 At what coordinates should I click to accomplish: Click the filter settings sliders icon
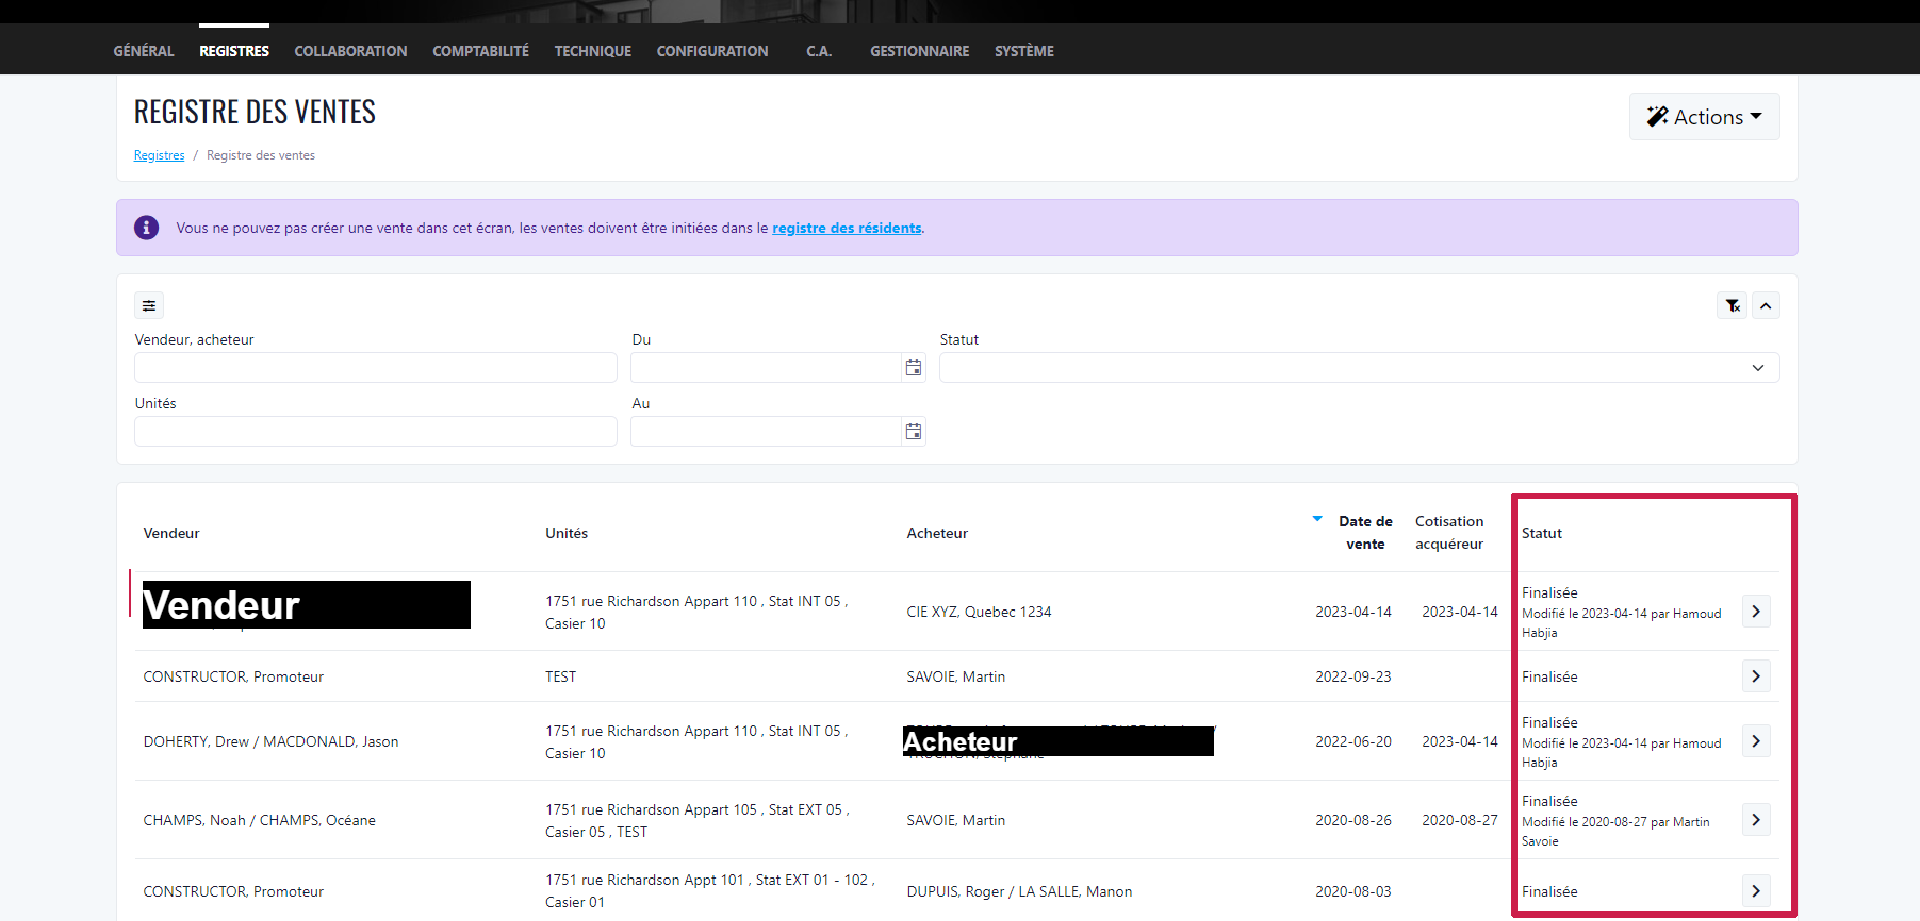149,306
